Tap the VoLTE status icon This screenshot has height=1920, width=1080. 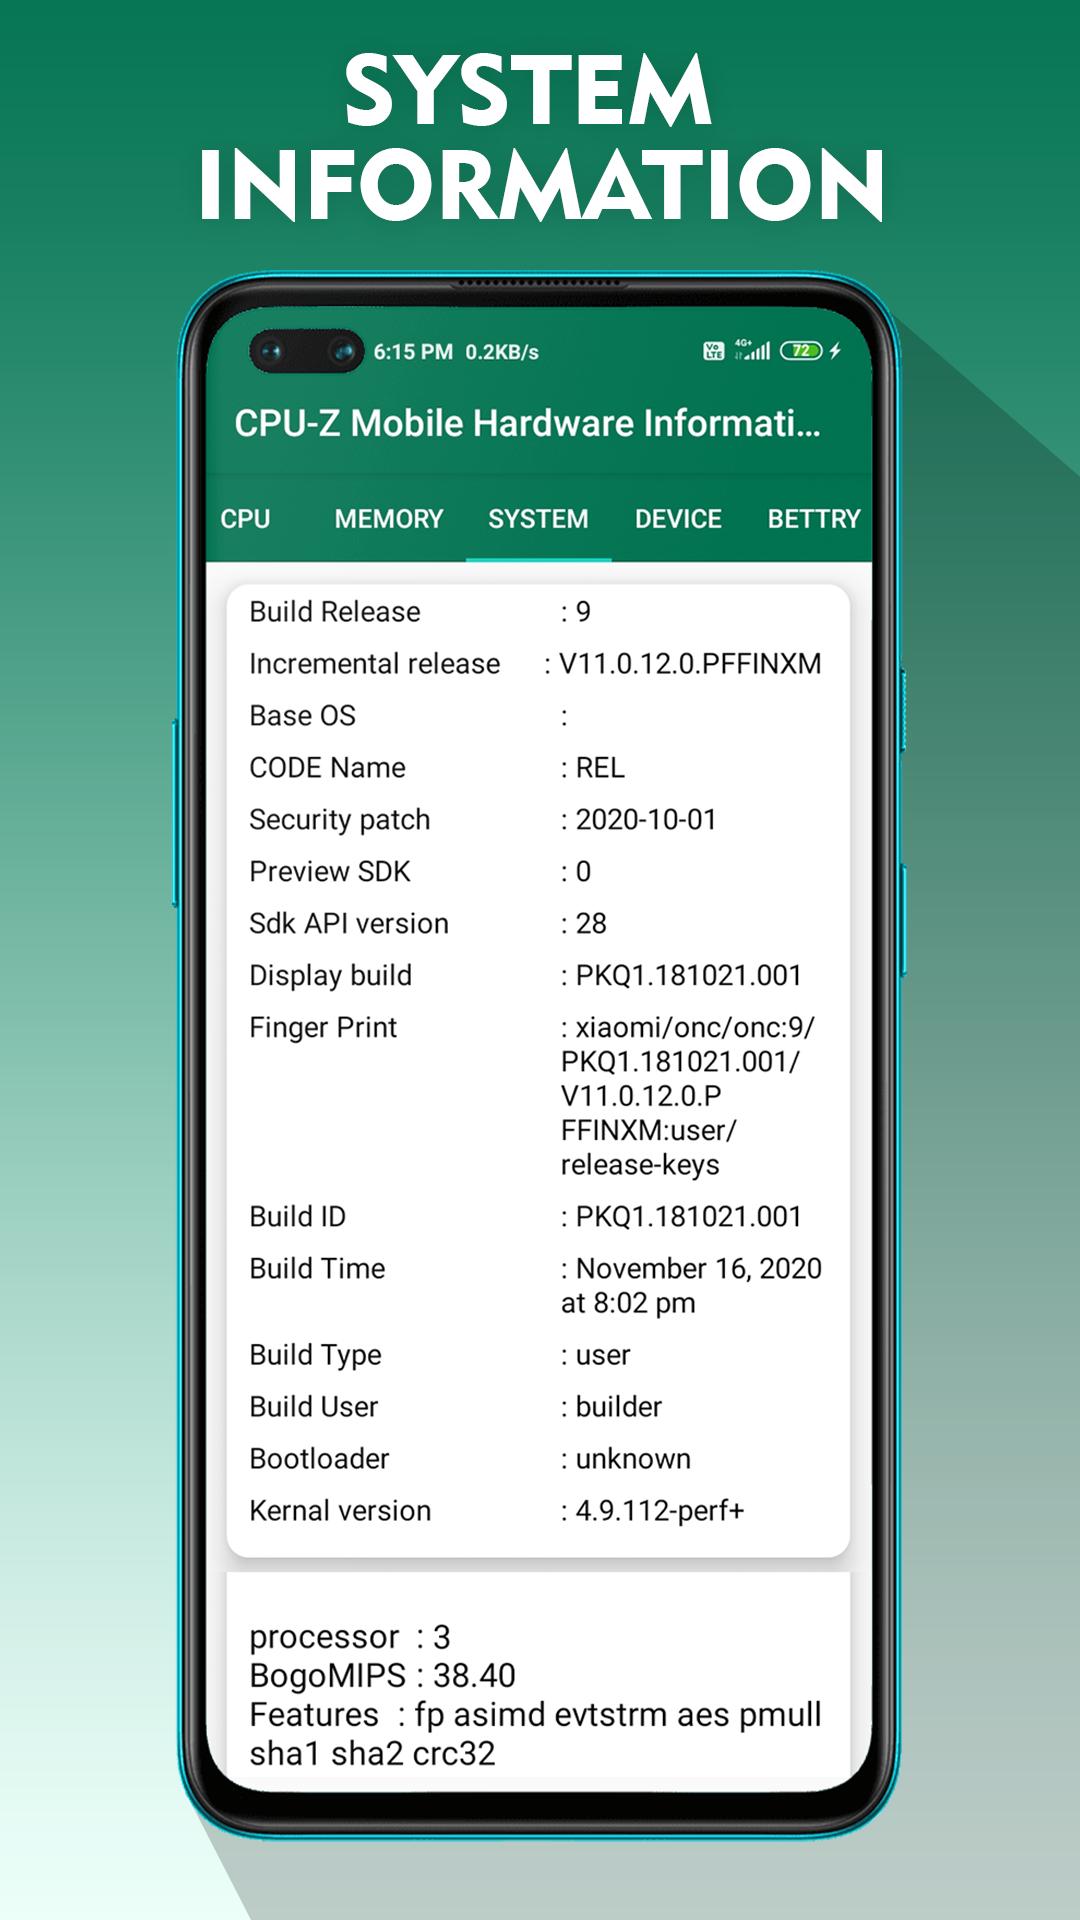click(x=713, y=351)
